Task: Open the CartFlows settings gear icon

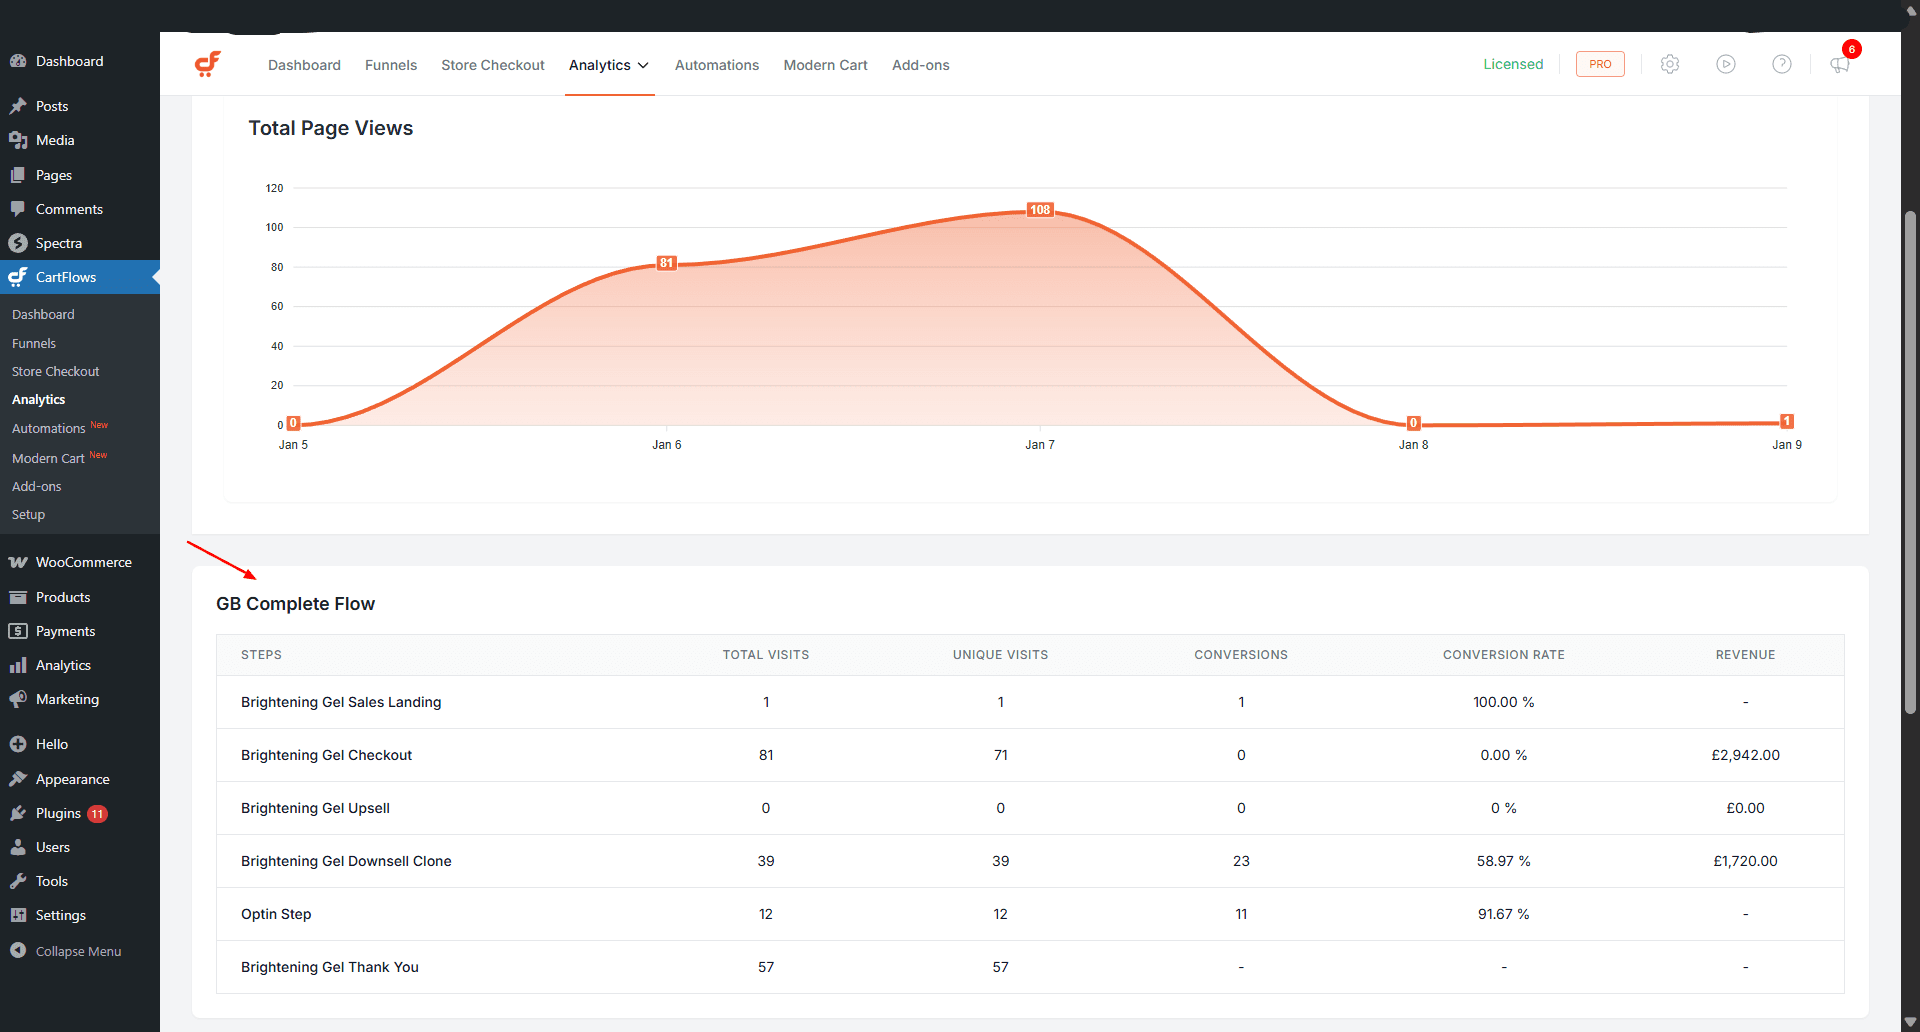Action: (x=1670, y=64)
